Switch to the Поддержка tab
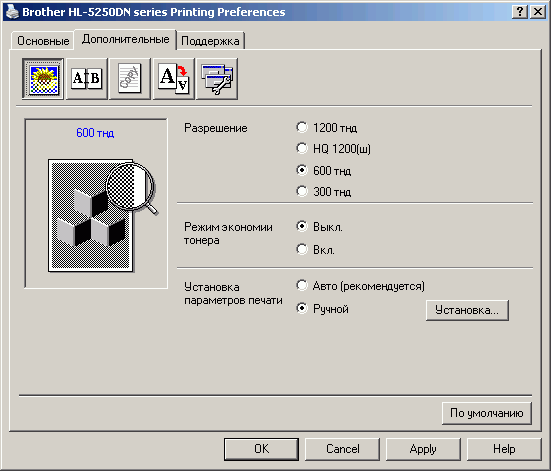This screenshot has height=471, width=551. 210,41
